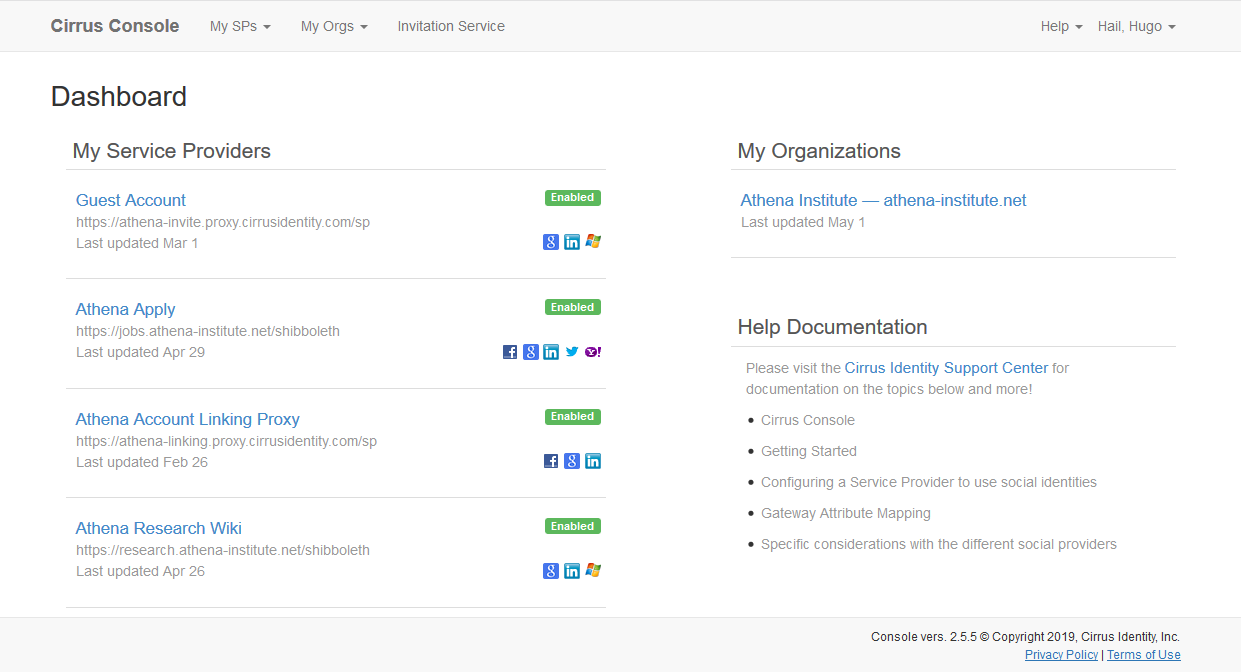Toggle the Enabled badge on Guest Account
This screenshot has height=672, width=1241.
tap(572, 197)
